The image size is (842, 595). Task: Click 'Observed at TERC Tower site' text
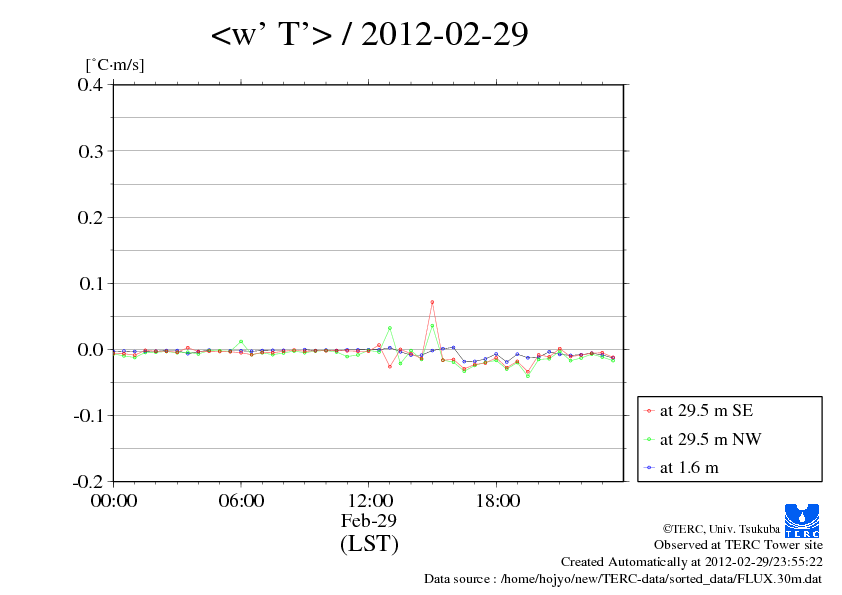[738, 545]
